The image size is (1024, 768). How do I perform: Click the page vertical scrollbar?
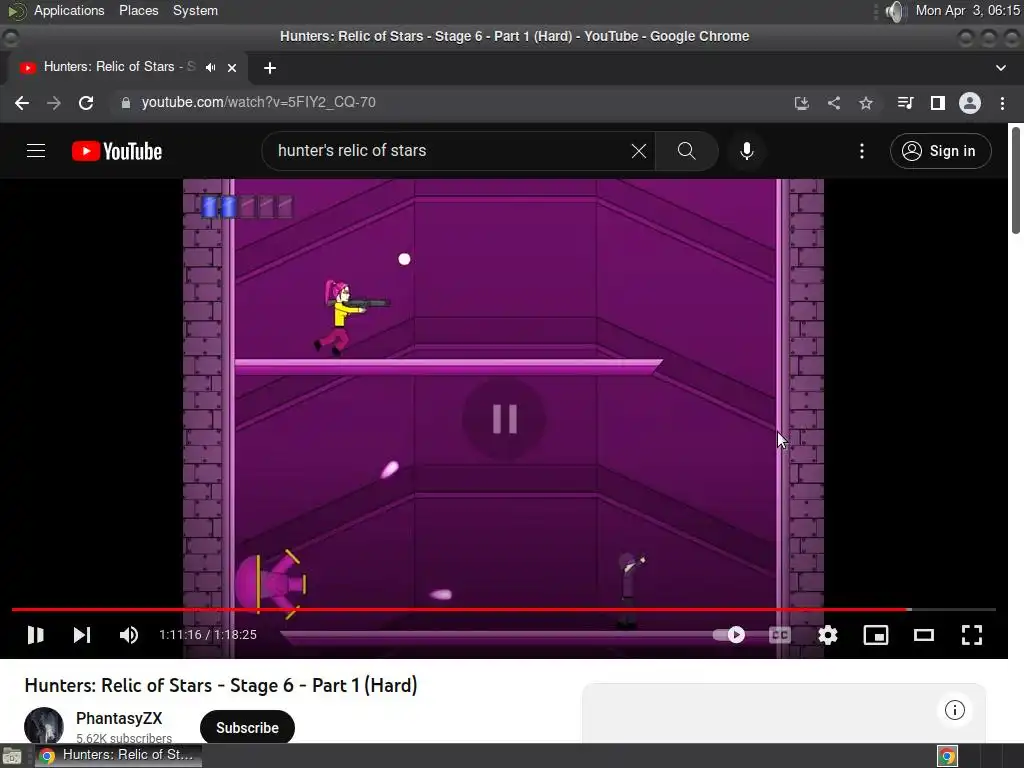point(1016,180)
